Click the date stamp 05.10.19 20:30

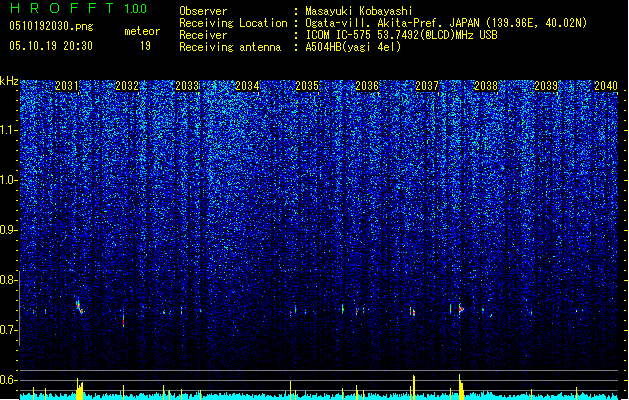[51, 46]
